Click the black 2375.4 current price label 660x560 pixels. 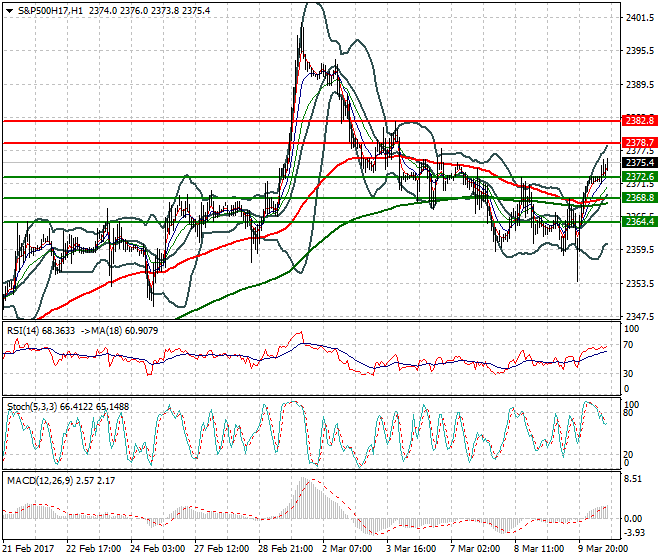[x=639, y=163]
